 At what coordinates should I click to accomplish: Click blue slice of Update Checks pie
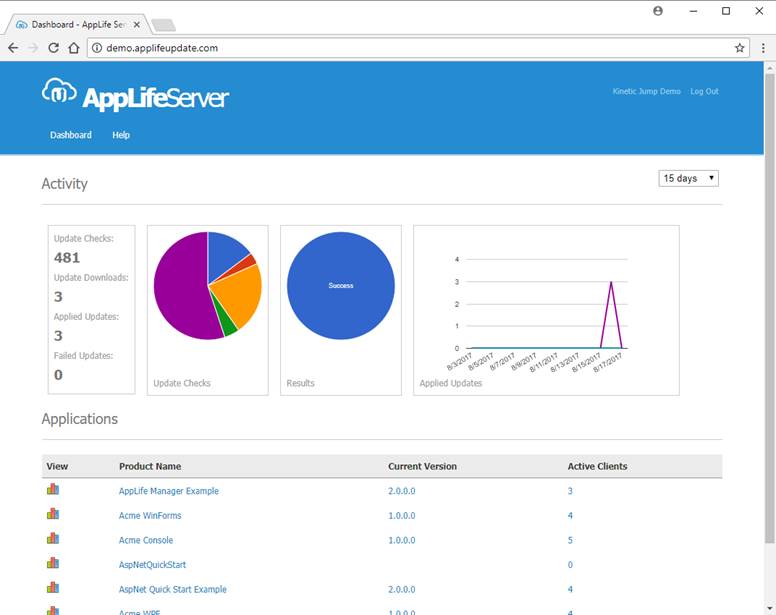224,255
